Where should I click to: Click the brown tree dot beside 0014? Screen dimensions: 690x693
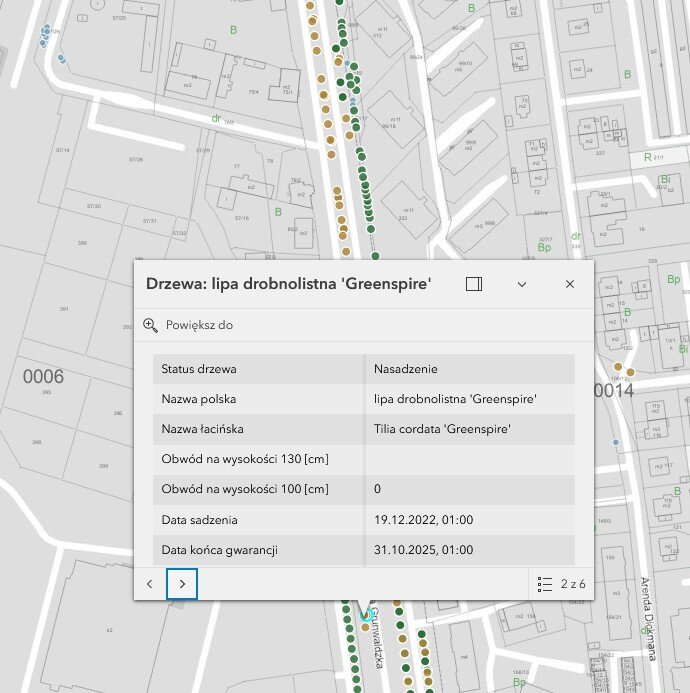[x=630, y=371]
